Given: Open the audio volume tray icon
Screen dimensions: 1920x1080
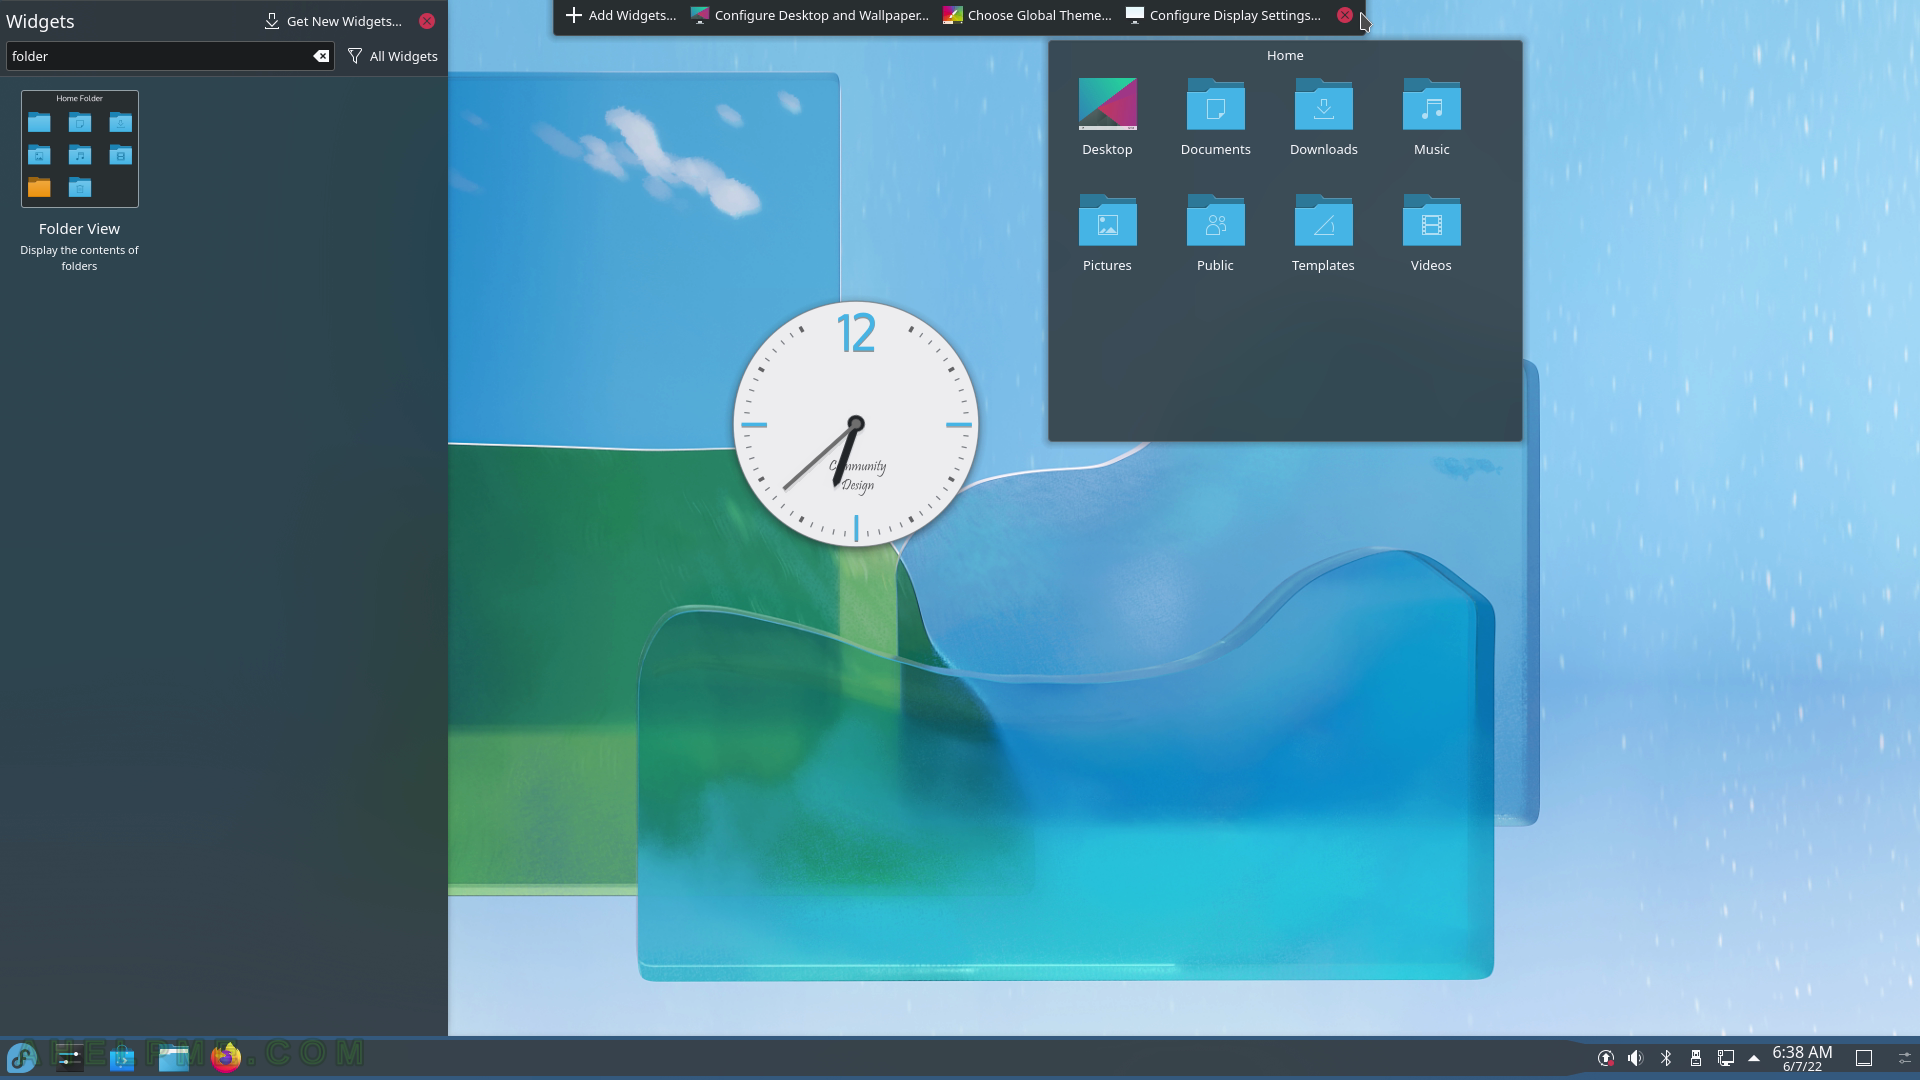Looking at the screenshot, I should (x=1635, y=1058).
